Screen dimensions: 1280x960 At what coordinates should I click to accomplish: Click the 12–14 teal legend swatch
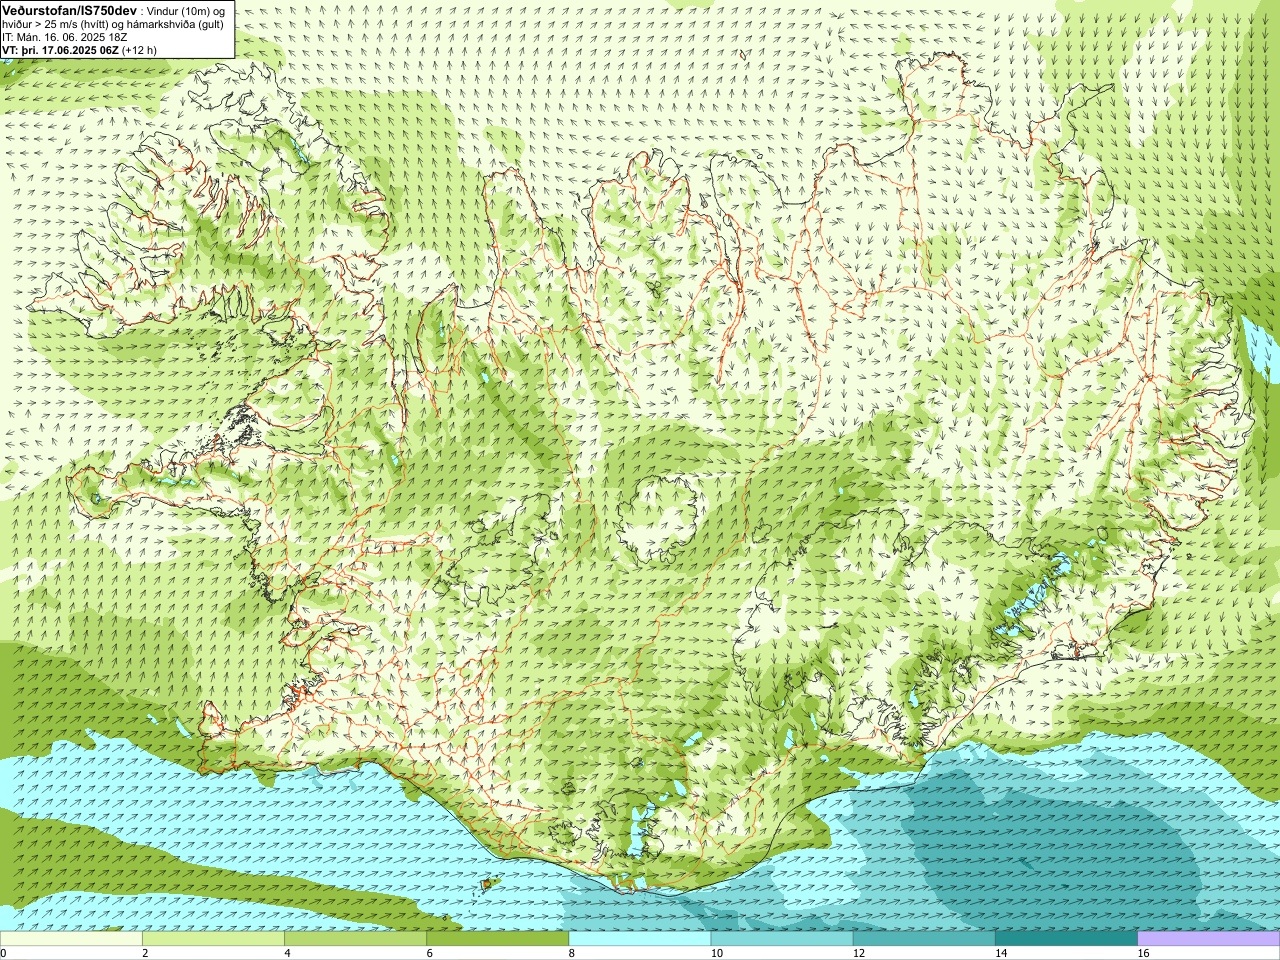[x=924, y=939]
